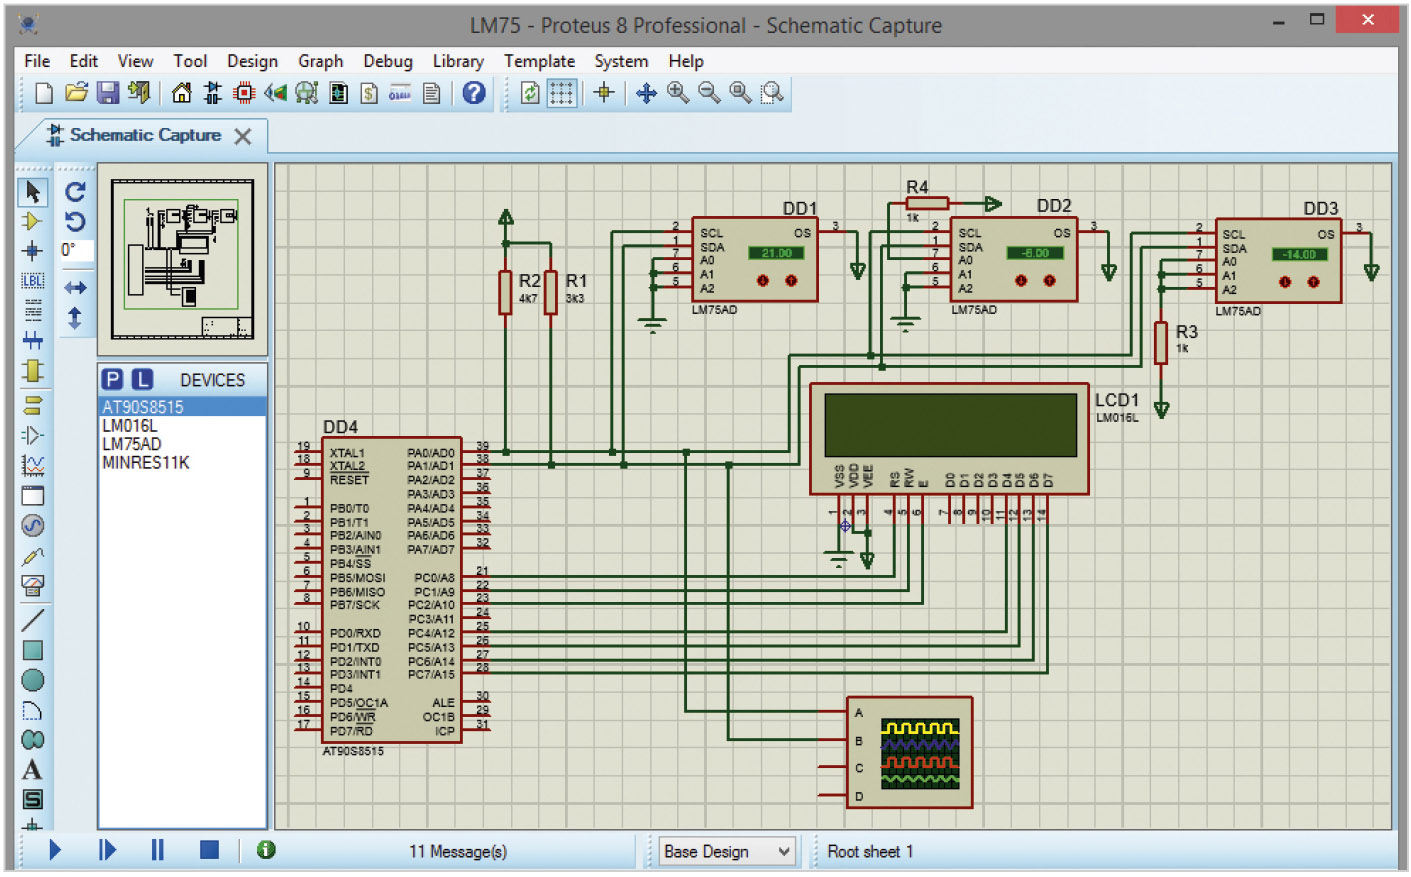Select MINRES11K in the devices list
The height and width of the screenshot is (877, 1411).
coord(183,463)
